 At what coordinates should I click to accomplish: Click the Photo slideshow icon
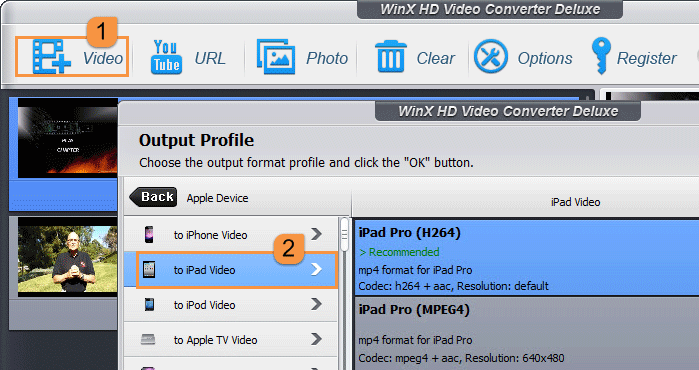coord(276,57)
